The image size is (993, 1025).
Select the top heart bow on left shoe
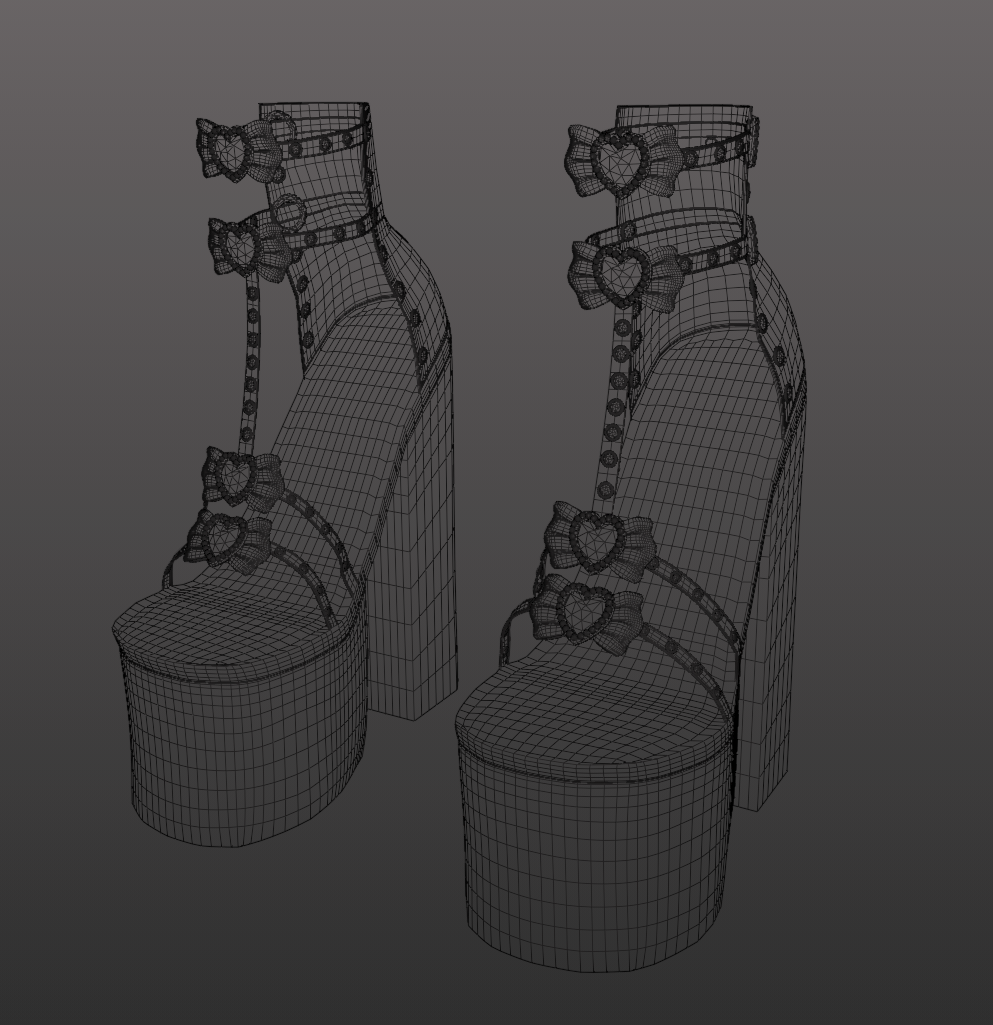[x=238, y=152]
